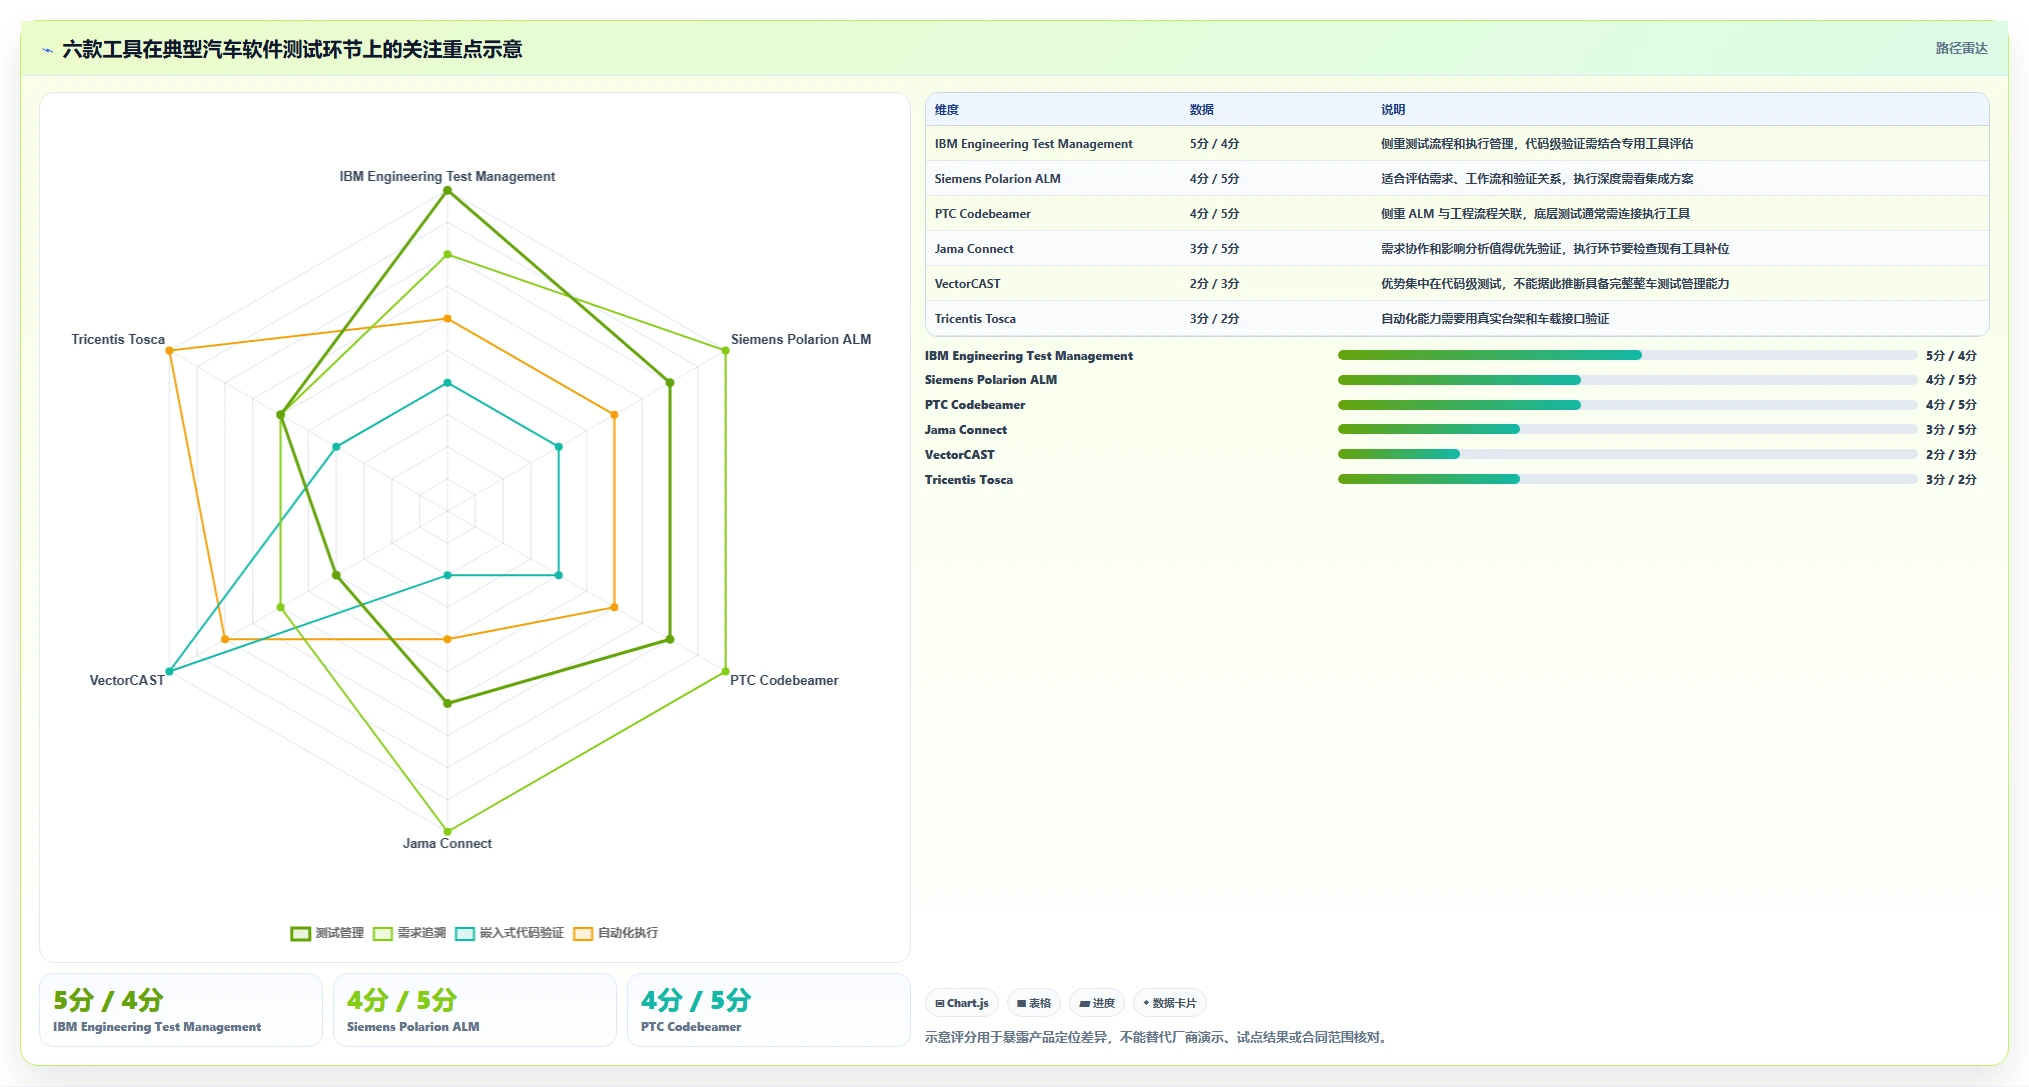Click Tricentis Tosca progress bar
The width and height of the screenshot is (2029, 1087).
(1628, 479)
